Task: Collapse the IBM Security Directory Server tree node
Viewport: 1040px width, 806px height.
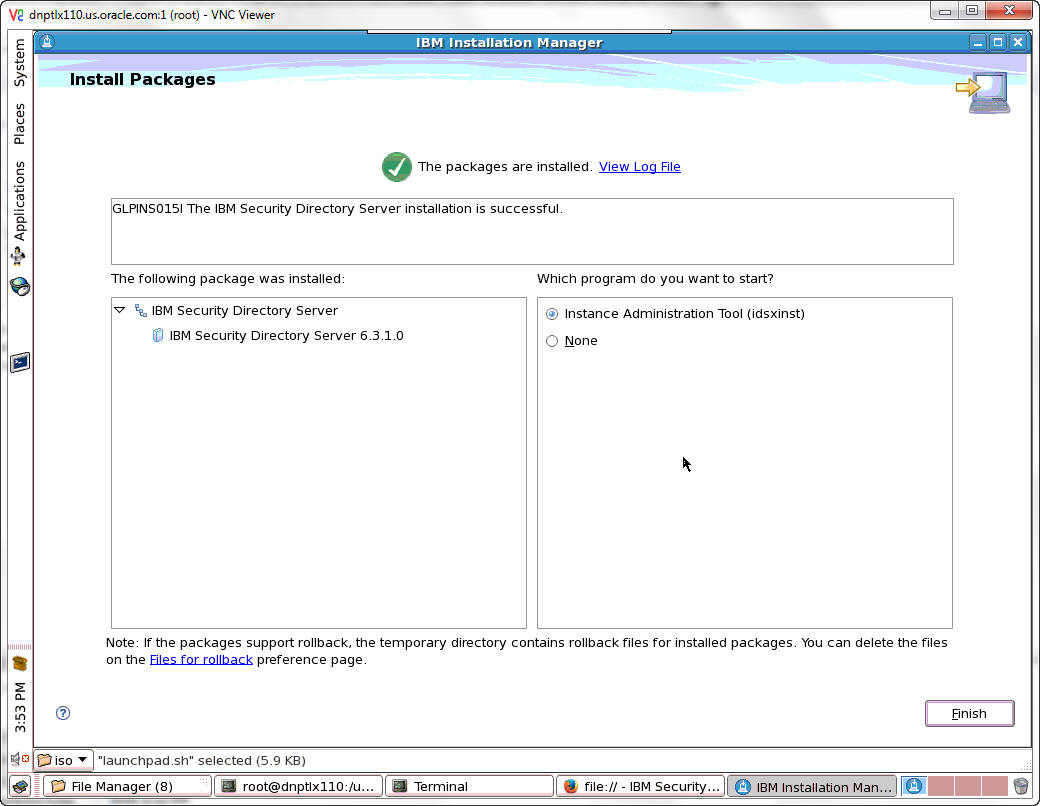Action: pos(119,310)
